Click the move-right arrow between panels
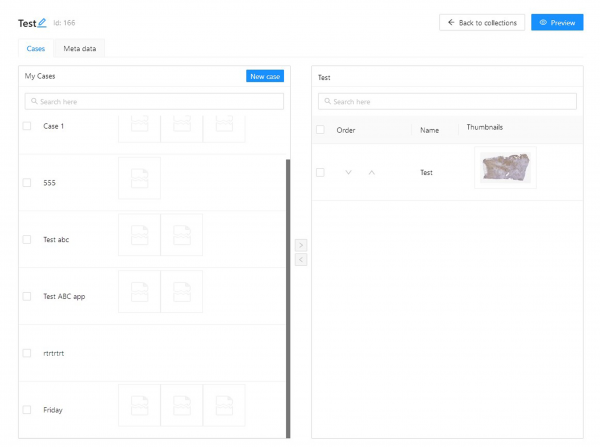This screenshot has width=600, height=447. [x=301, y=245]
